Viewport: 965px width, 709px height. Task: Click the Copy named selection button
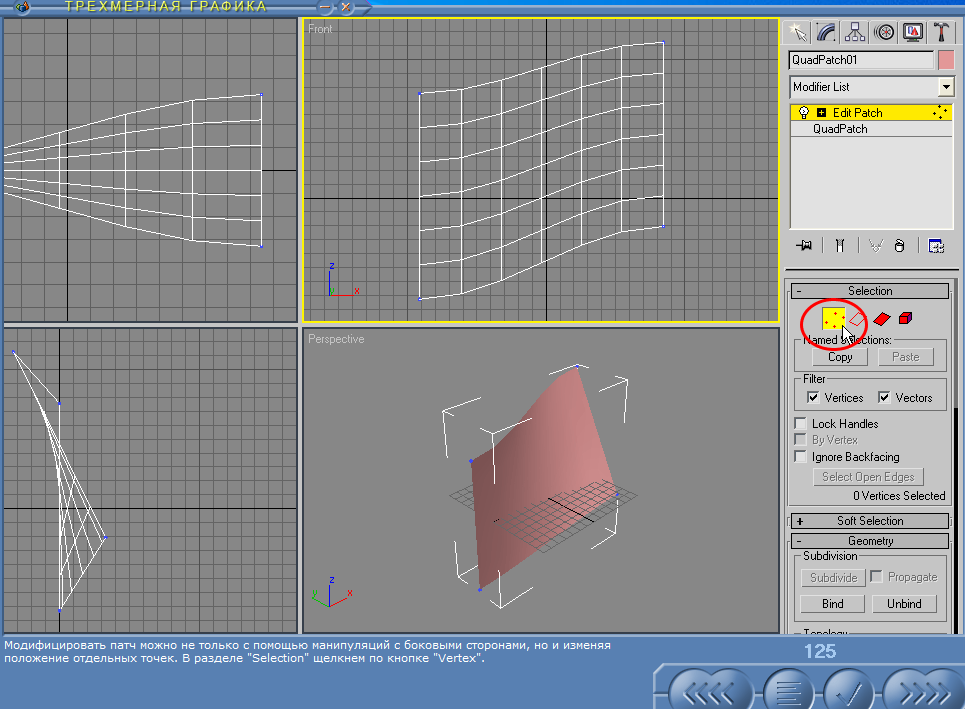[x=840, y=357]
